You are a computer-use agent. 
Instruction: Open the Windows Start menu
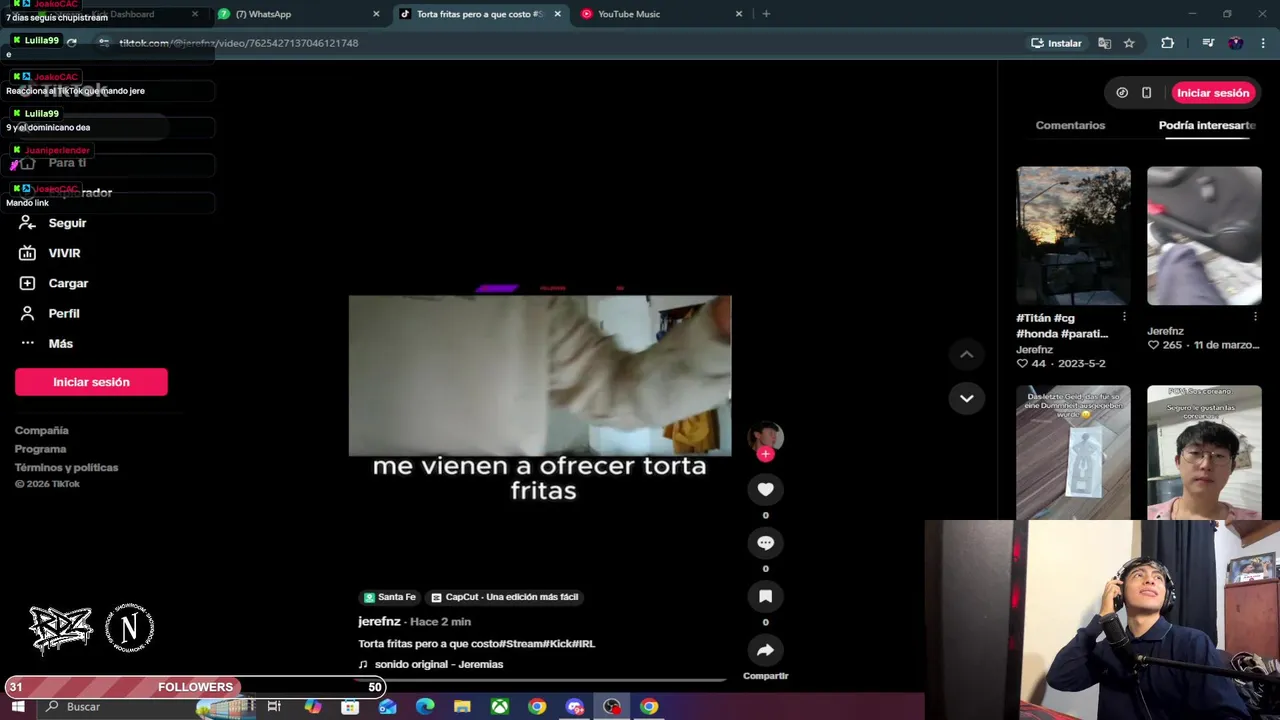tap(18, 706)
